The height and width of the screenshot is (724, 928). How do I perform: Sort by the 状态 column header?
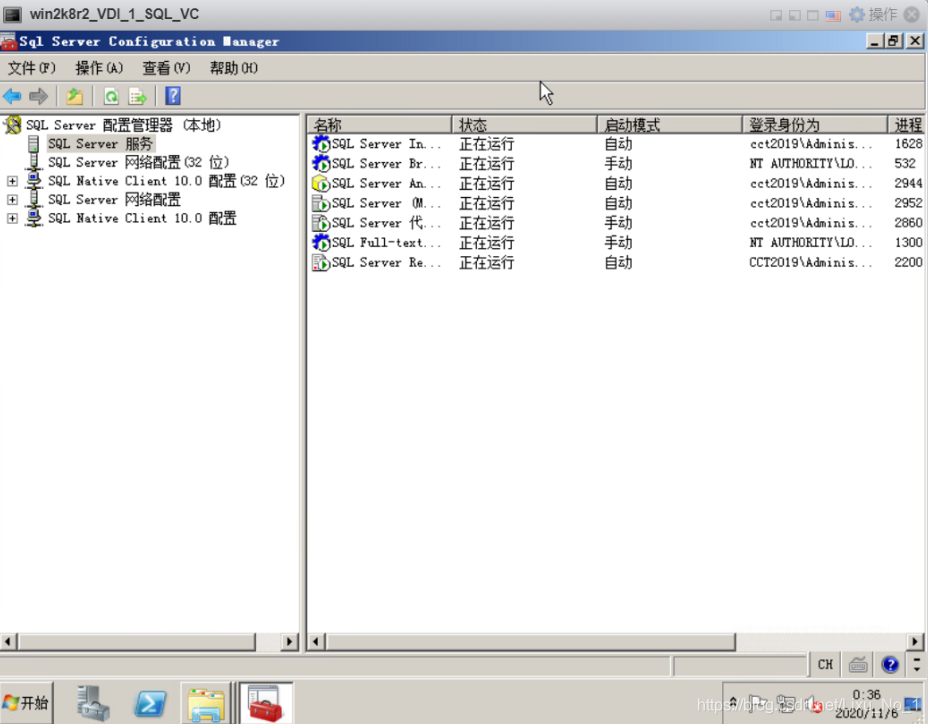pyautogui.click(x=524, y=125)
